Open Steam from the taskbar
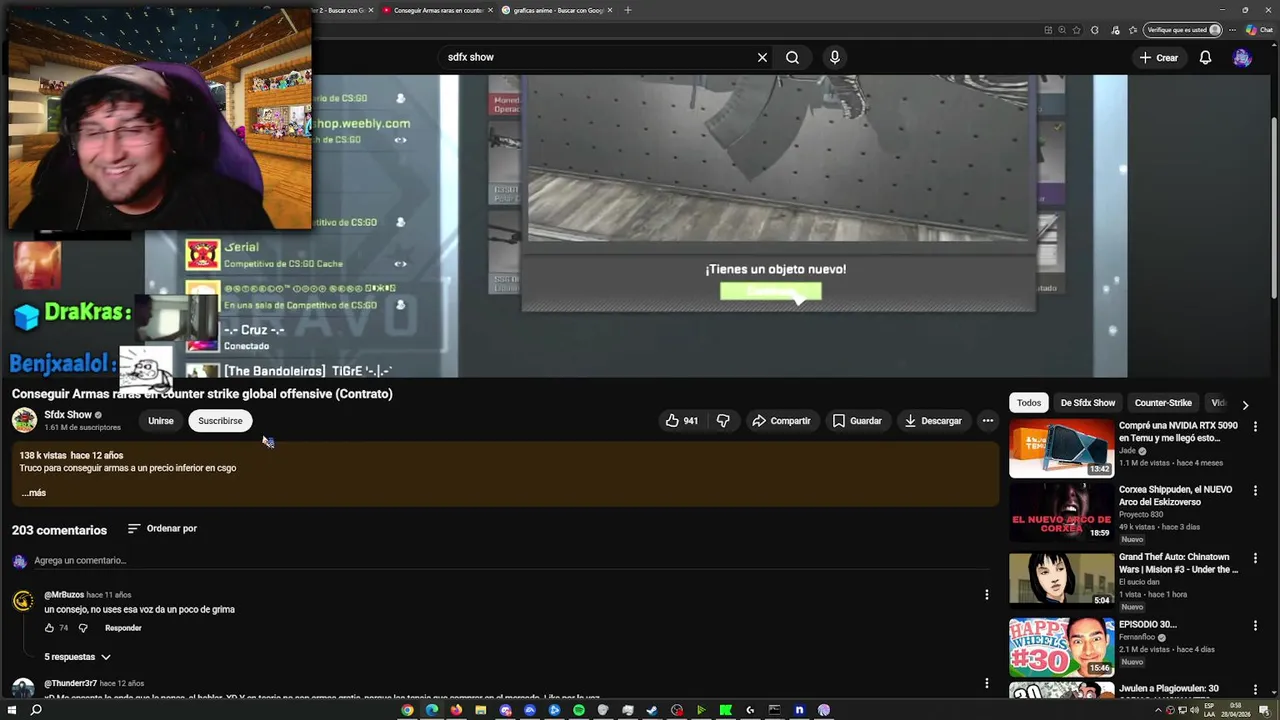The height and width of the screenshot is (720, 1280). (x=652, y=710)
